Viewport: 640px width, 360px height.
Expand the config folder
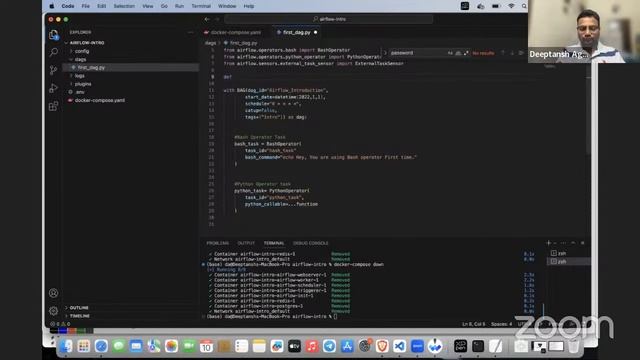pyautogui.click(x=82, y=51)
